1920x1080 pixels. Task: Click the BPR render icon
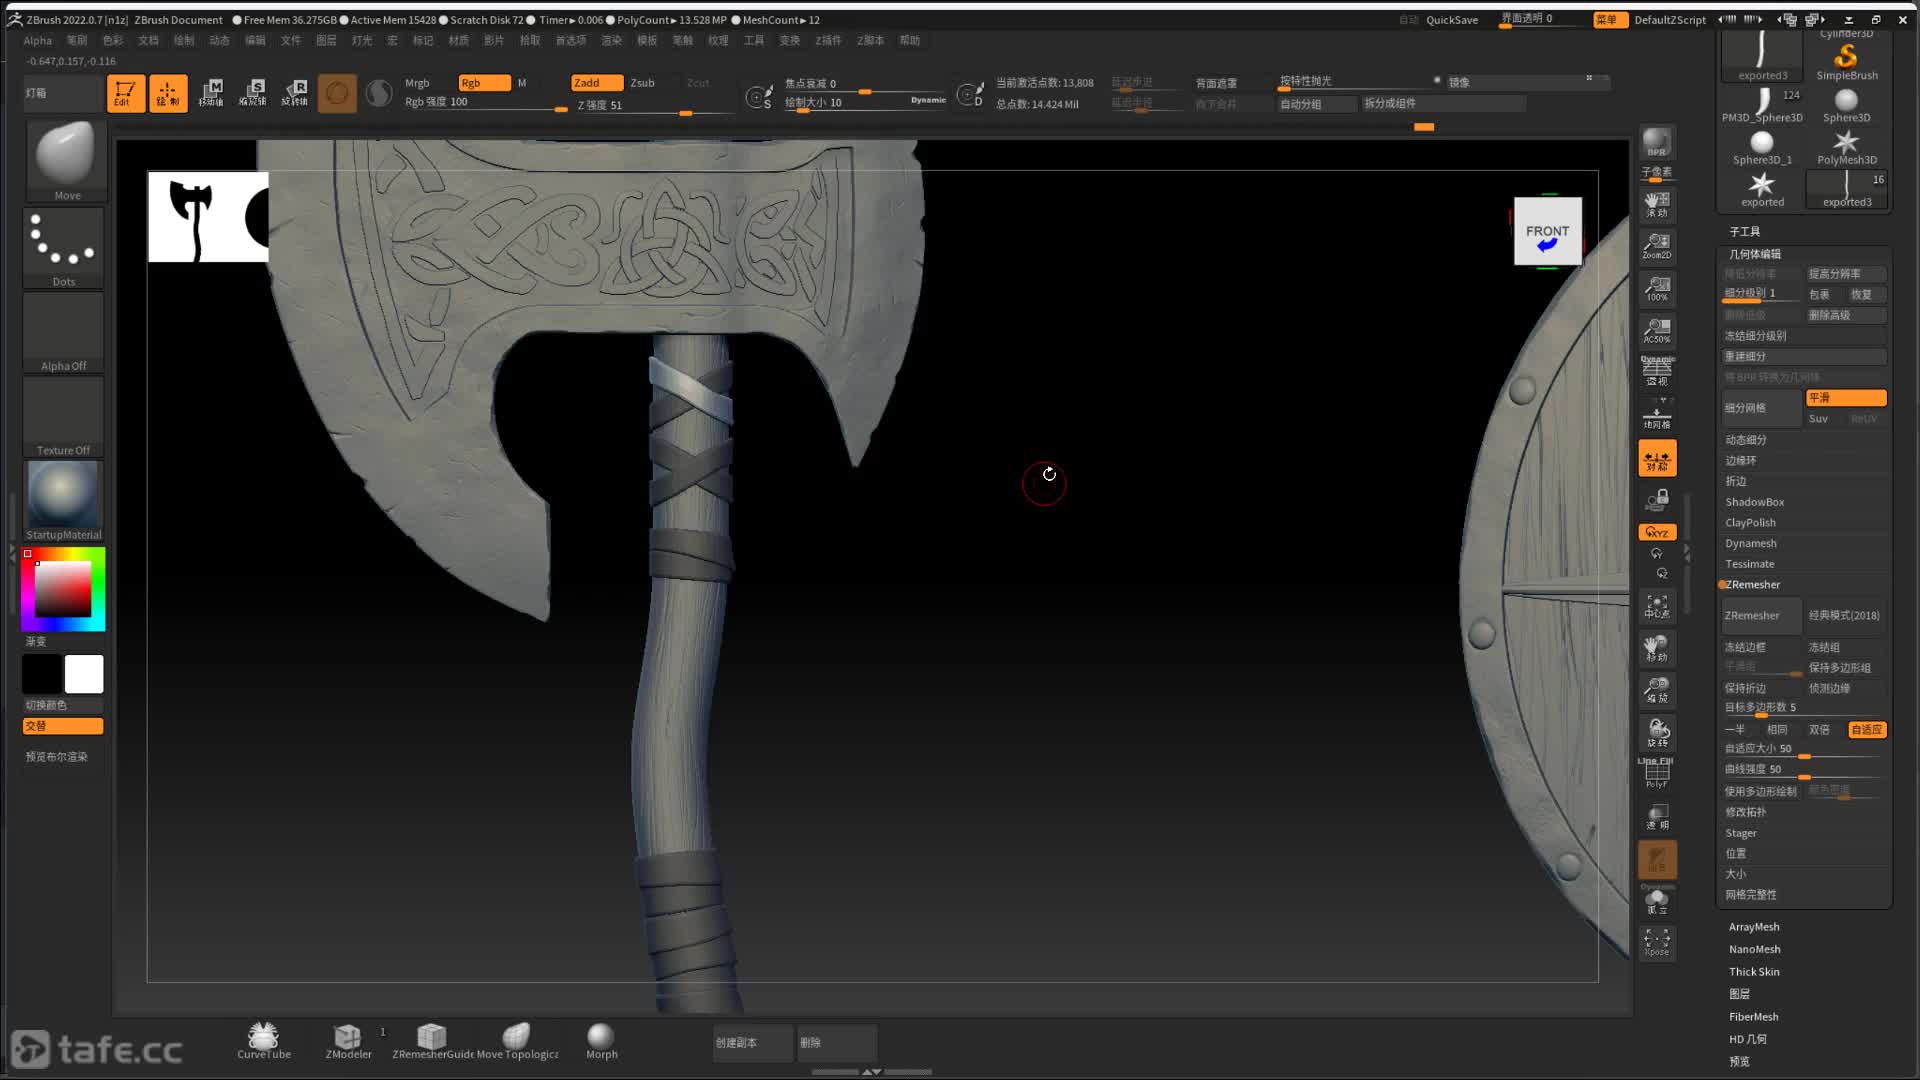click(x=1657, y=142)
